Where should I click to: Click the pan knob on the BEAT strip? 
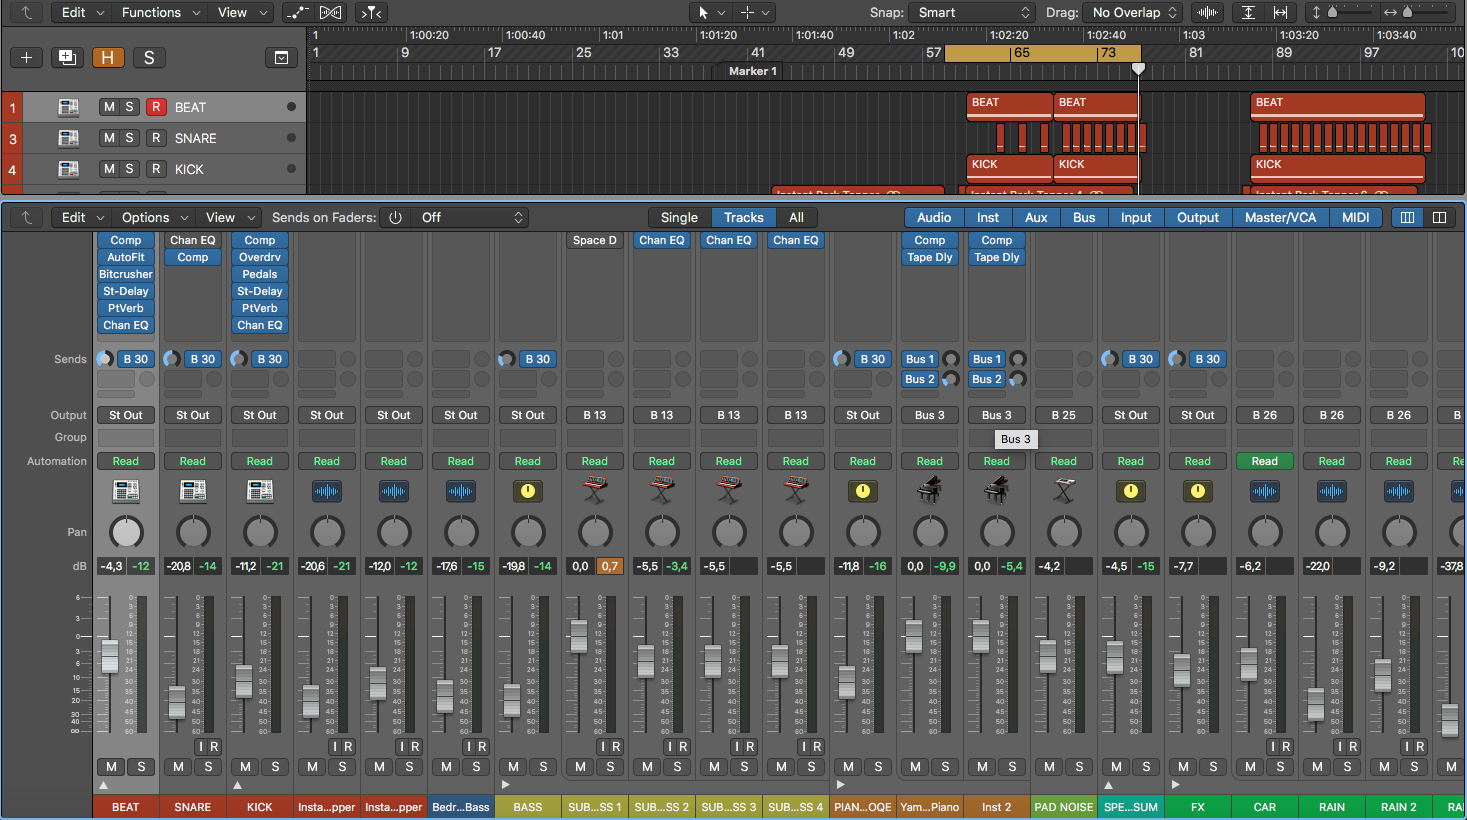pos(126,532)
